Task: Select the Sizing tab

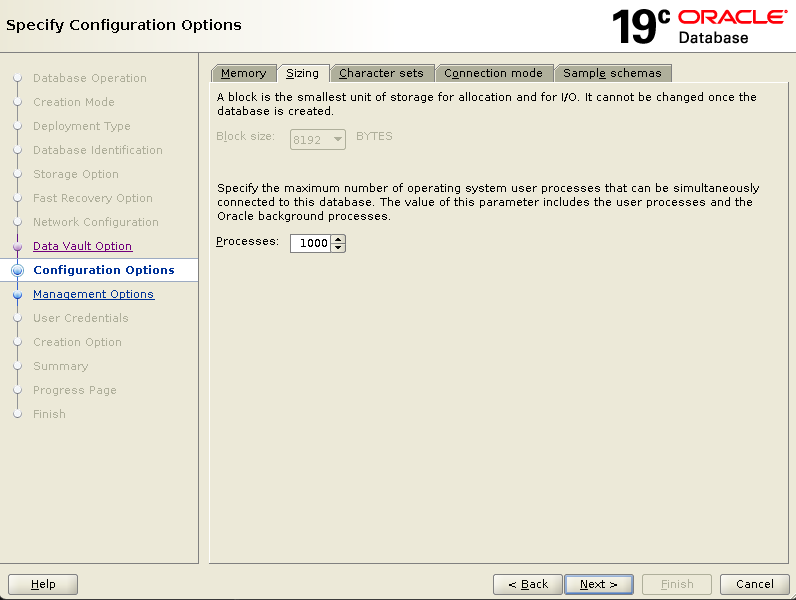Action: [x=303, y=73]
